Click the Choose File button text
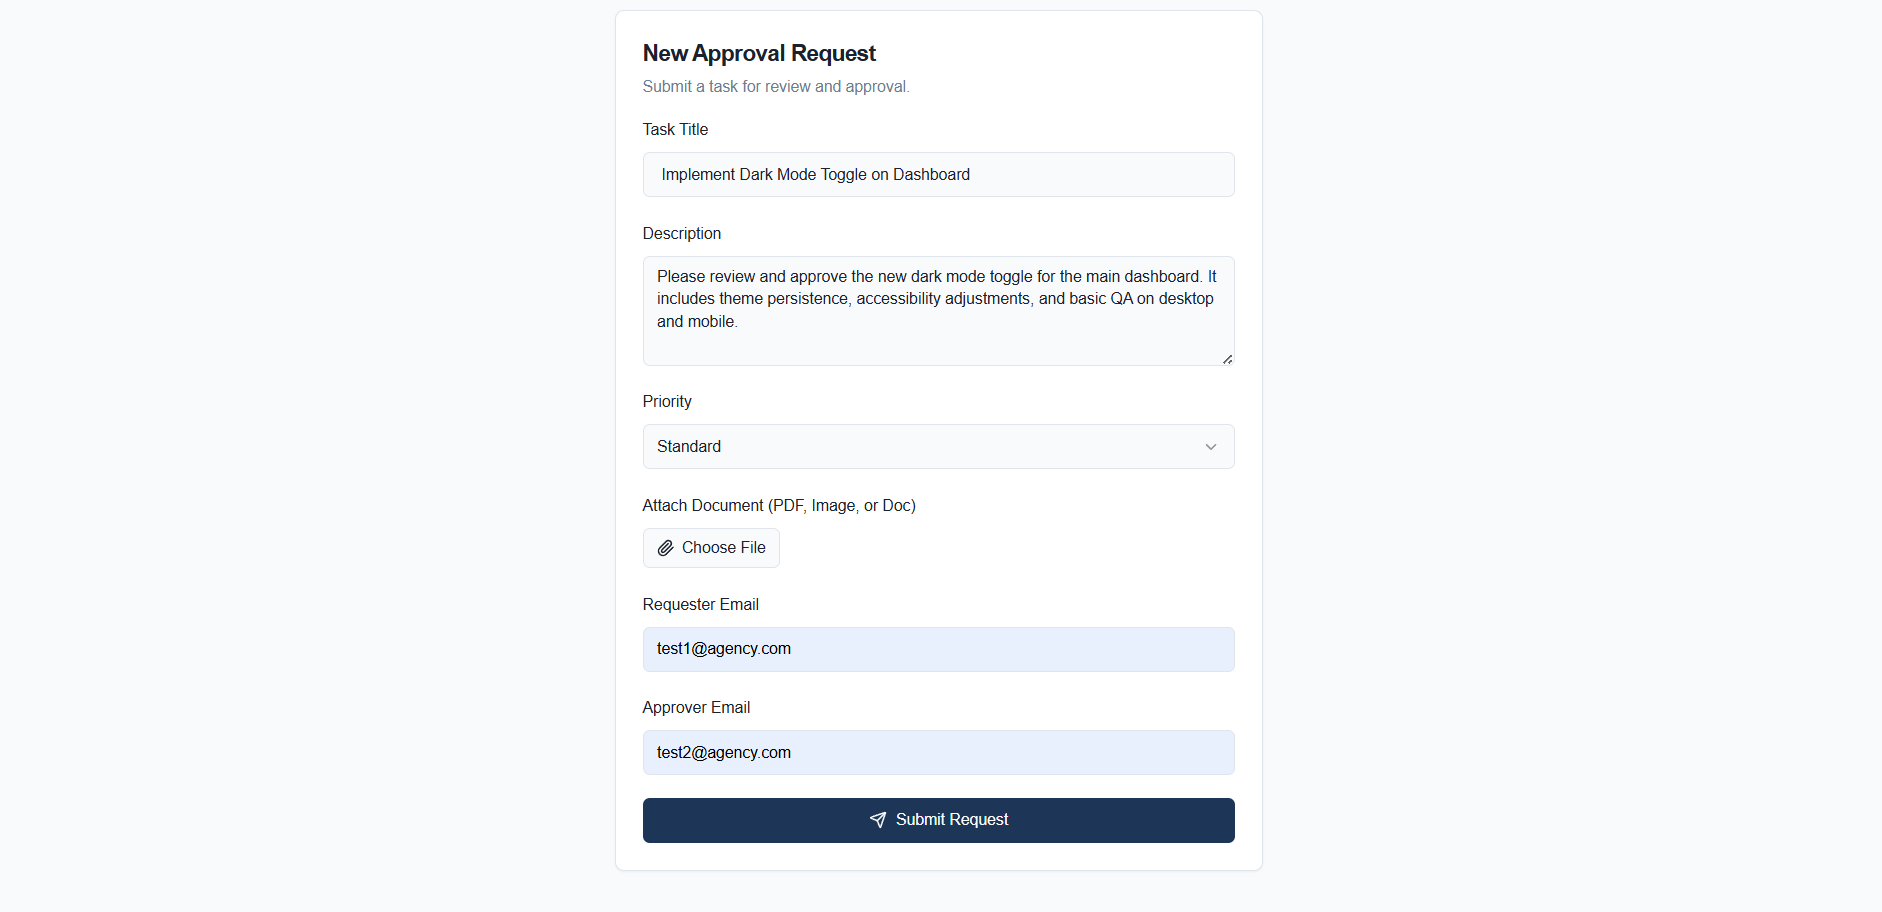 (723, 548)
